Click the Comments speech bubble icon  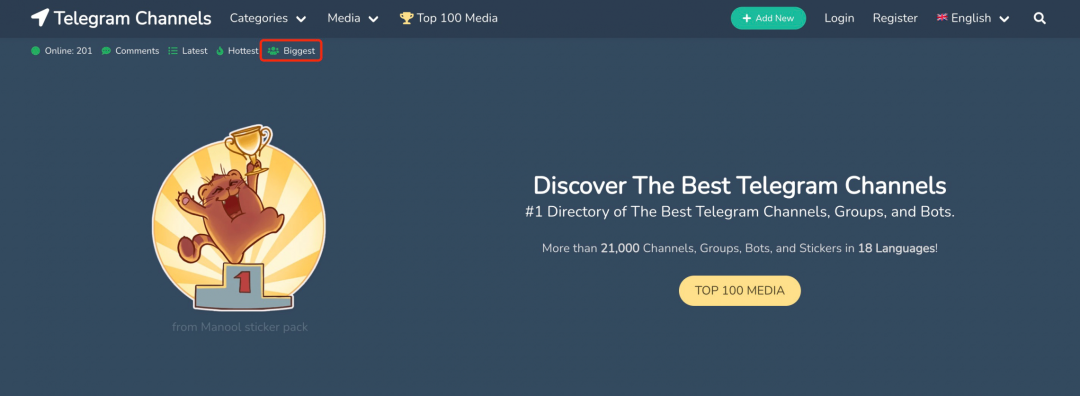click(x=106, y=51)
